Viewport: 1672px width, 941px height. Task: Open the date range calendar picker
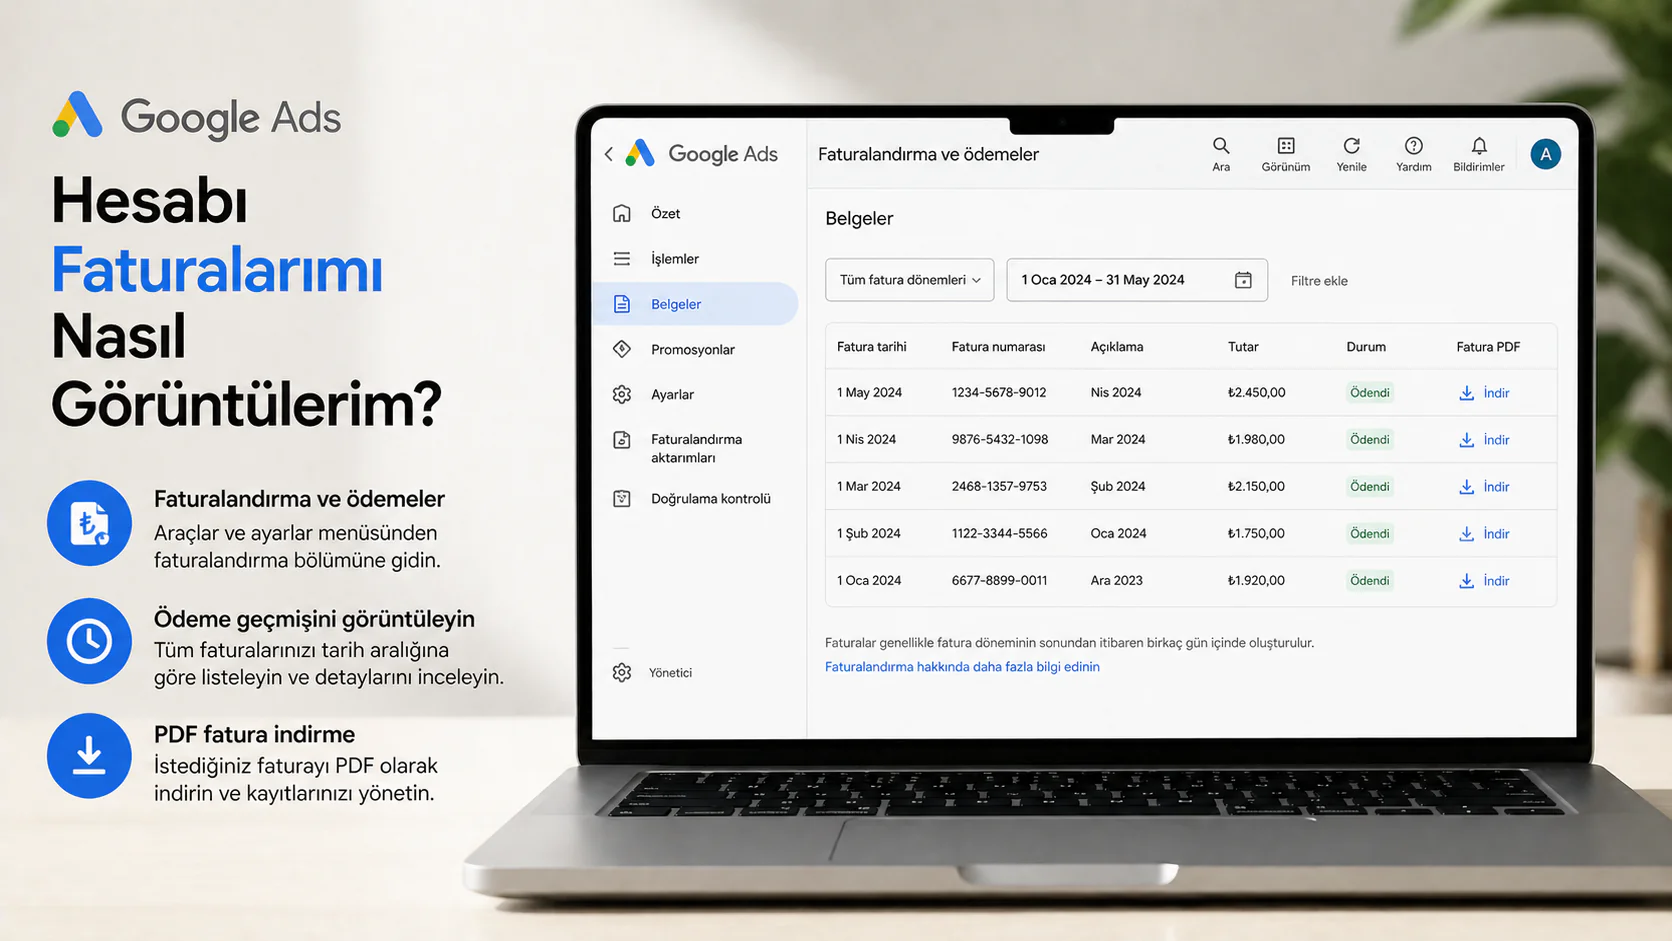coord(1243,280)
